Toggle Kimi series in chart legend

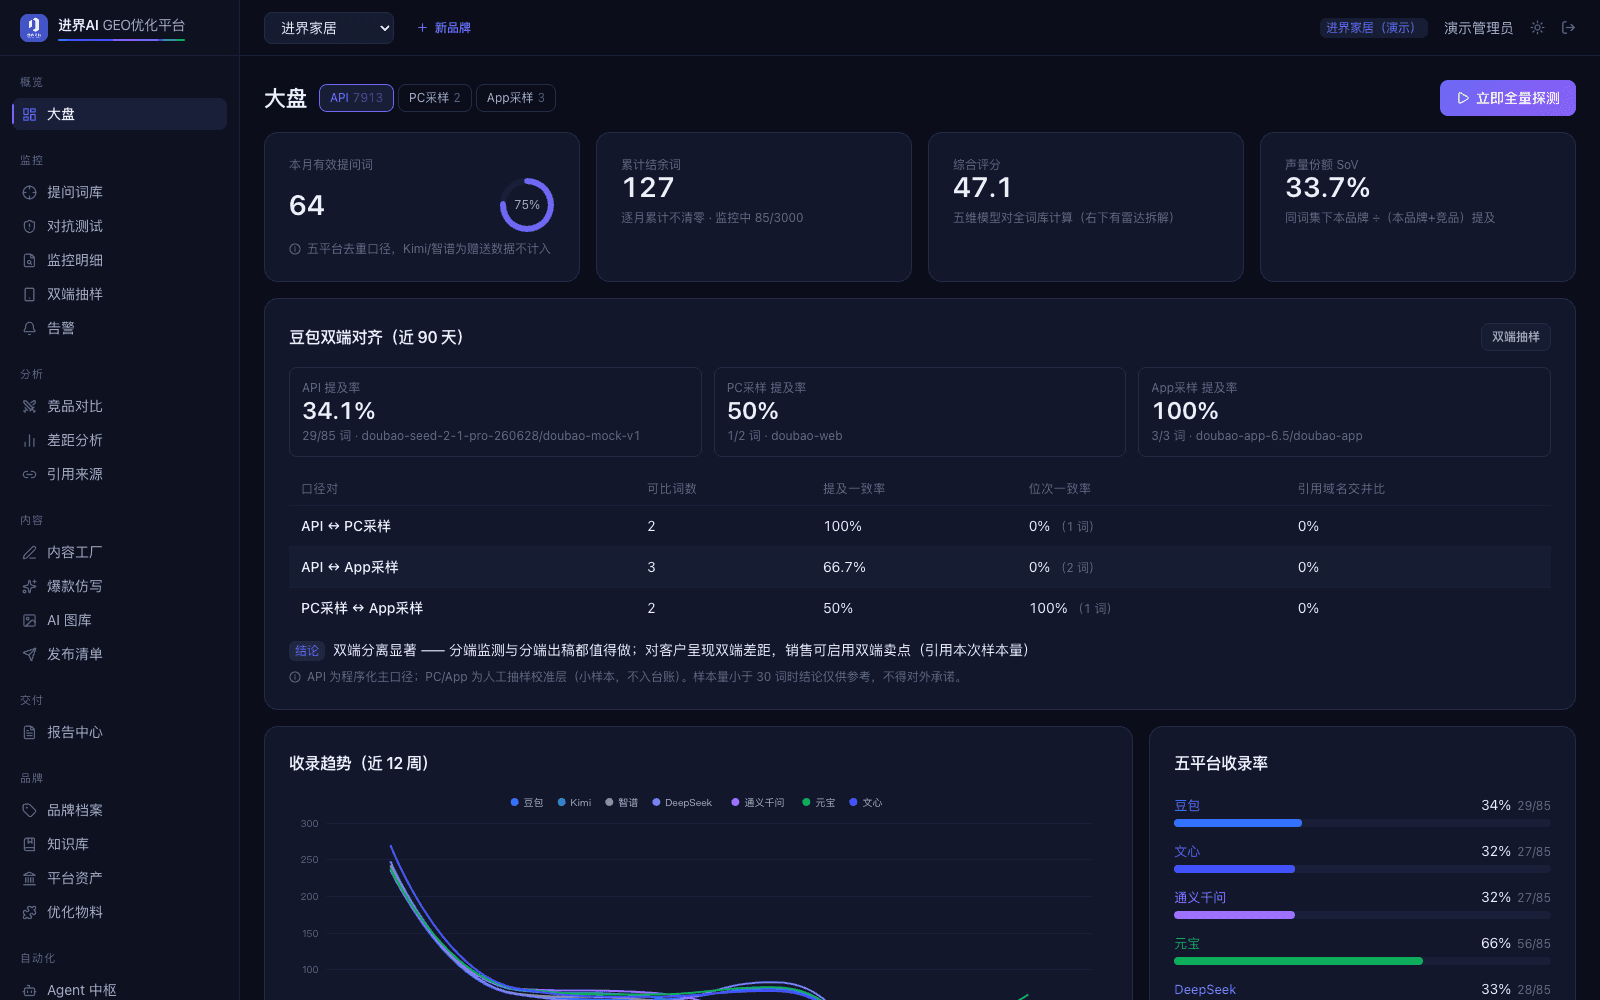click(574, 802)
